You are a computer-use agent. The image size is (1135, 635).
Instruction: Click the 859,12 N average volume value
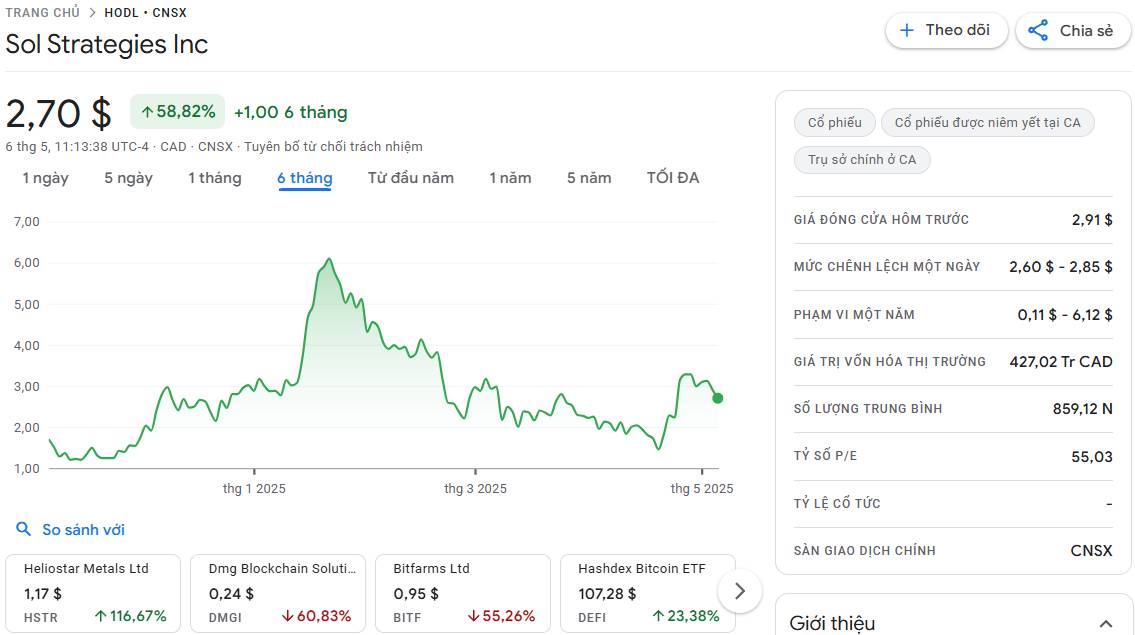1083,408
